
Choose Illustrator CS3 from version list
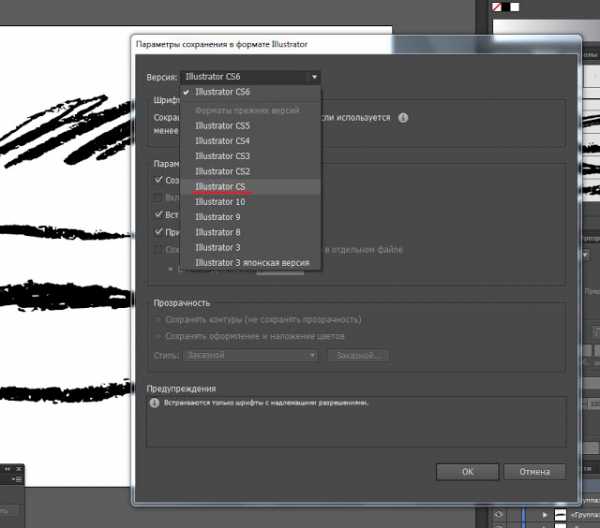(x=250, y=156)
